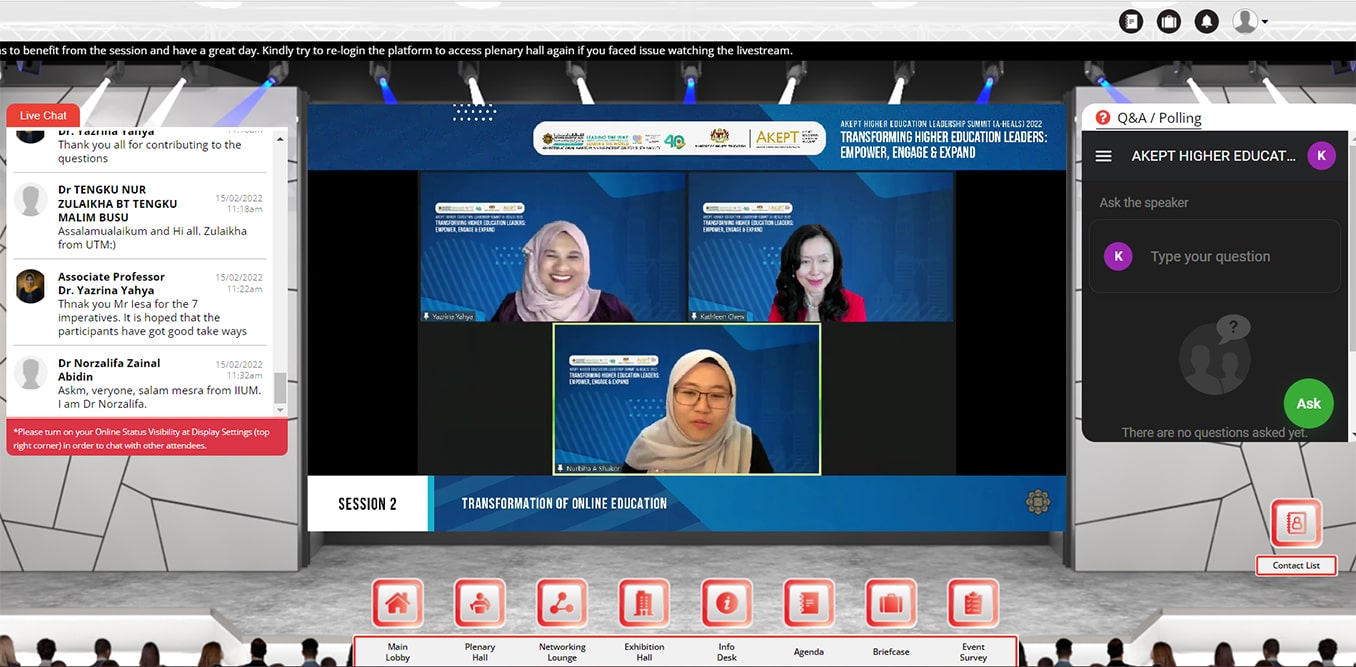Click Nurbiha A Shukor's video feed

tap(687, 399)
